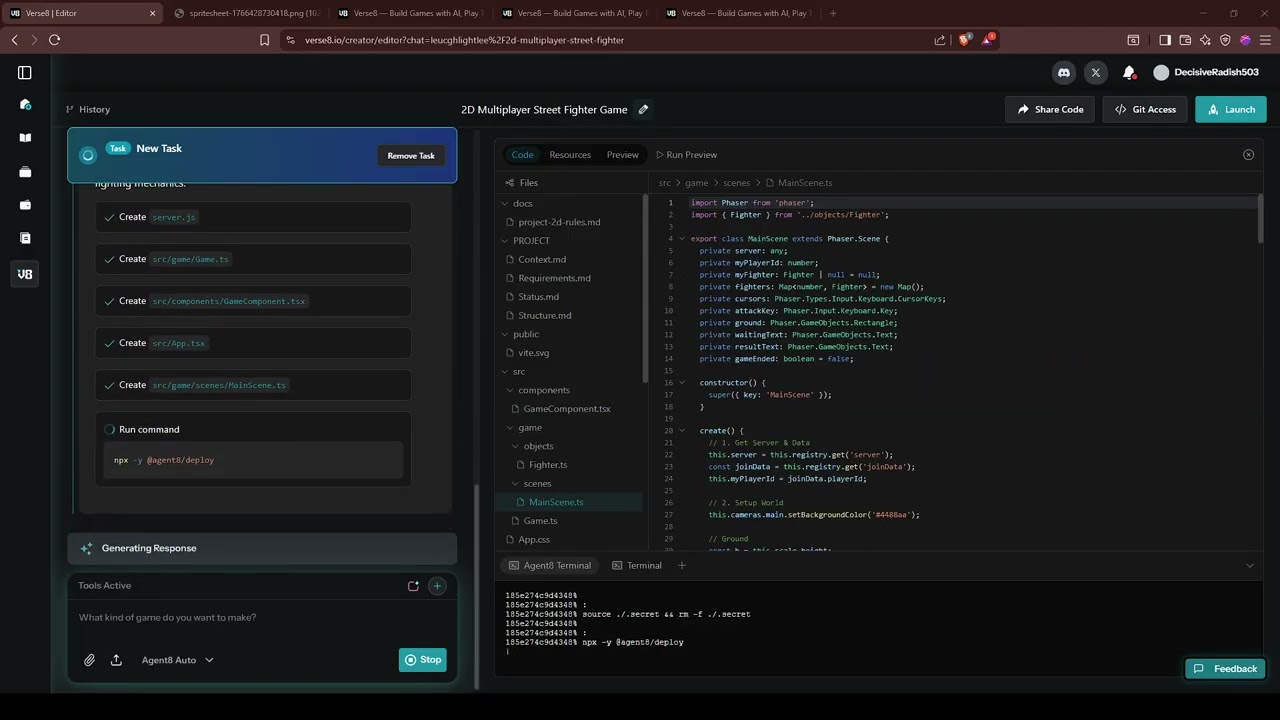The width and height of the screenshot is (1280, 720).
Task: Click the browser address bar URL
Action: tap(464, 40)
